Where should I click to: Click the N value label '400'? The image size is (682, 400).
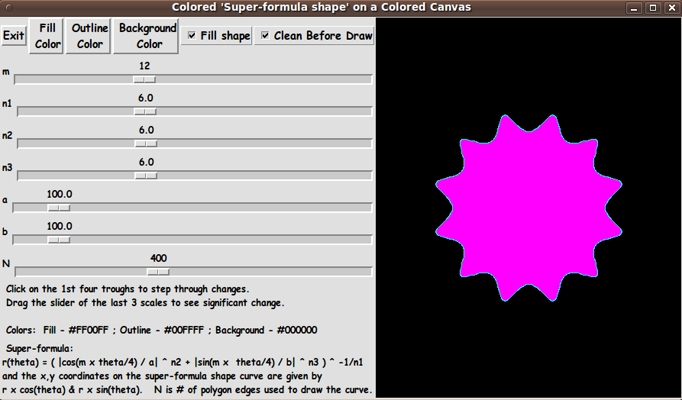click(158, 258)
